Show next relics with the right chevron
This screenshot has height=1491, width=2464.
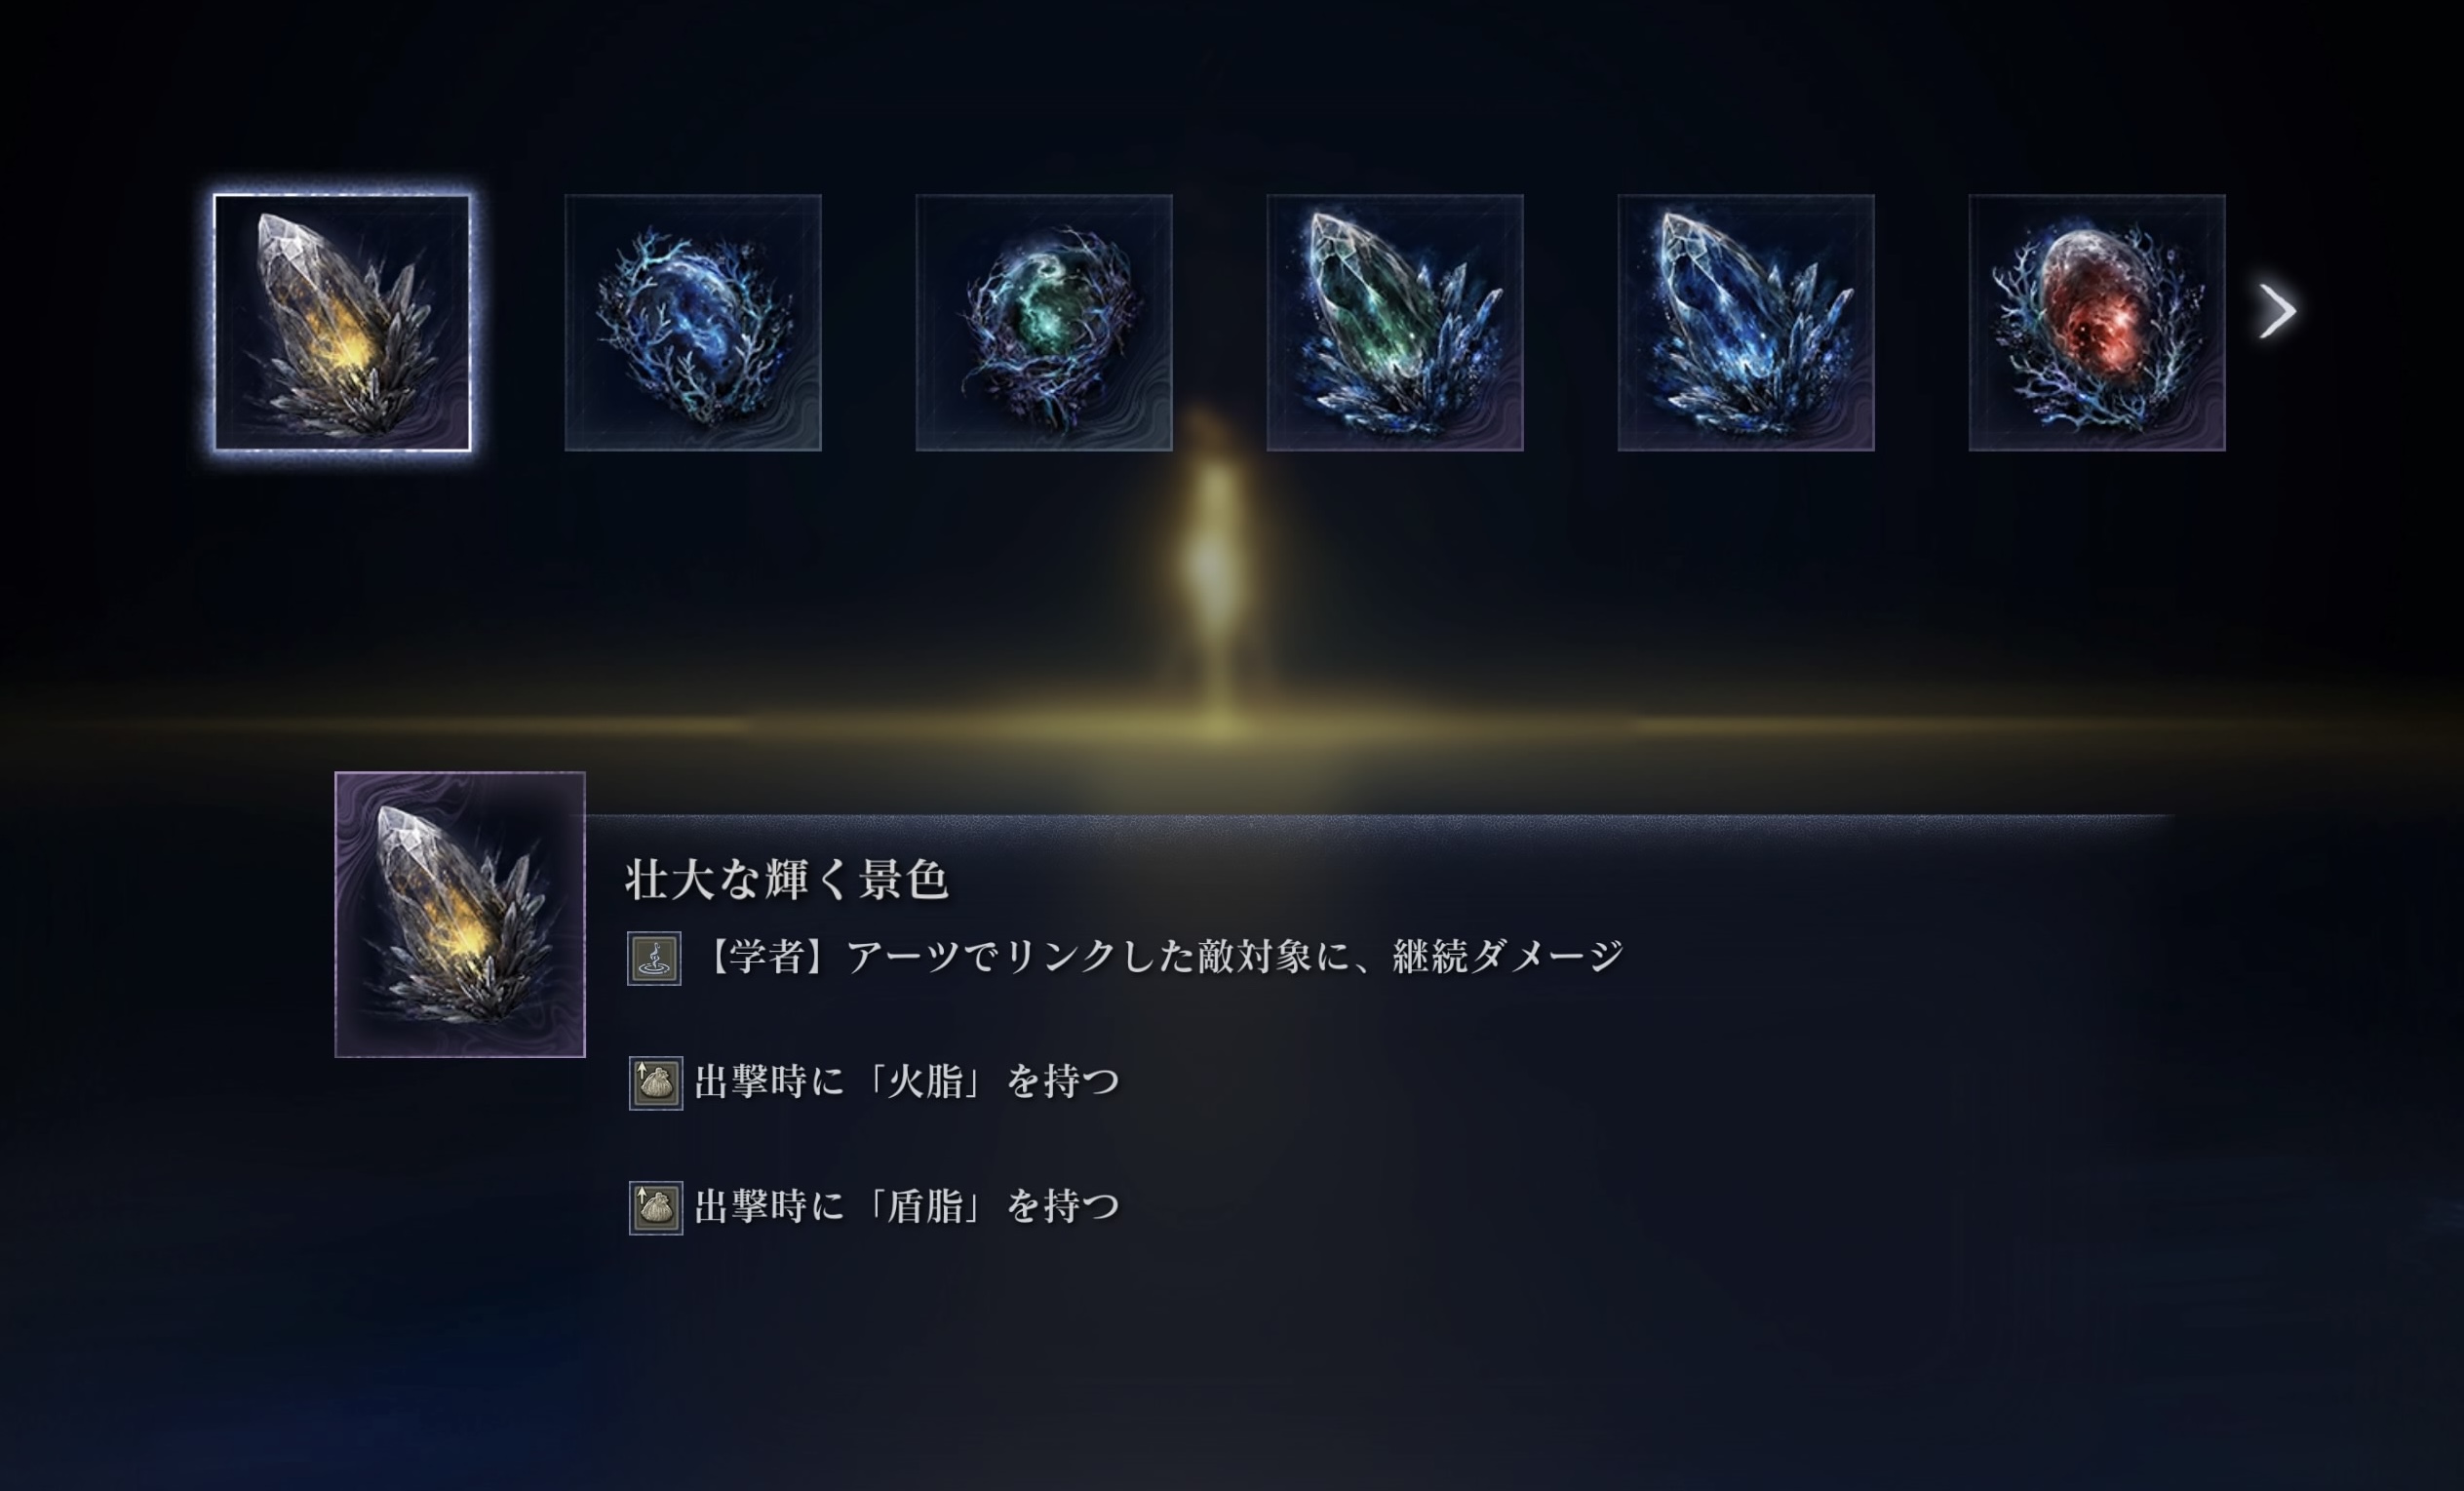(x=2277, y=311)
